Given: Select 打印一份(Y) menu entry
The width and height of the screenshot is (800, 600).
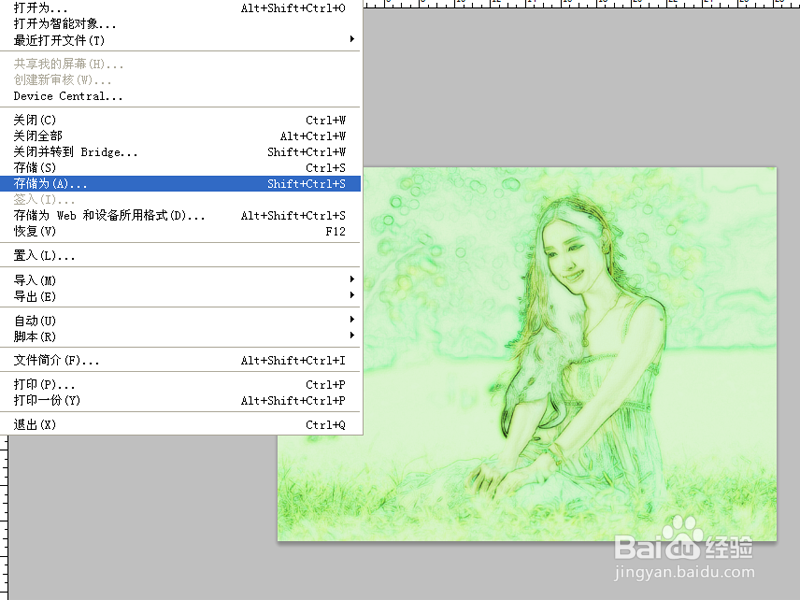Looking at the screenshot, I should (x=180, y=401).
